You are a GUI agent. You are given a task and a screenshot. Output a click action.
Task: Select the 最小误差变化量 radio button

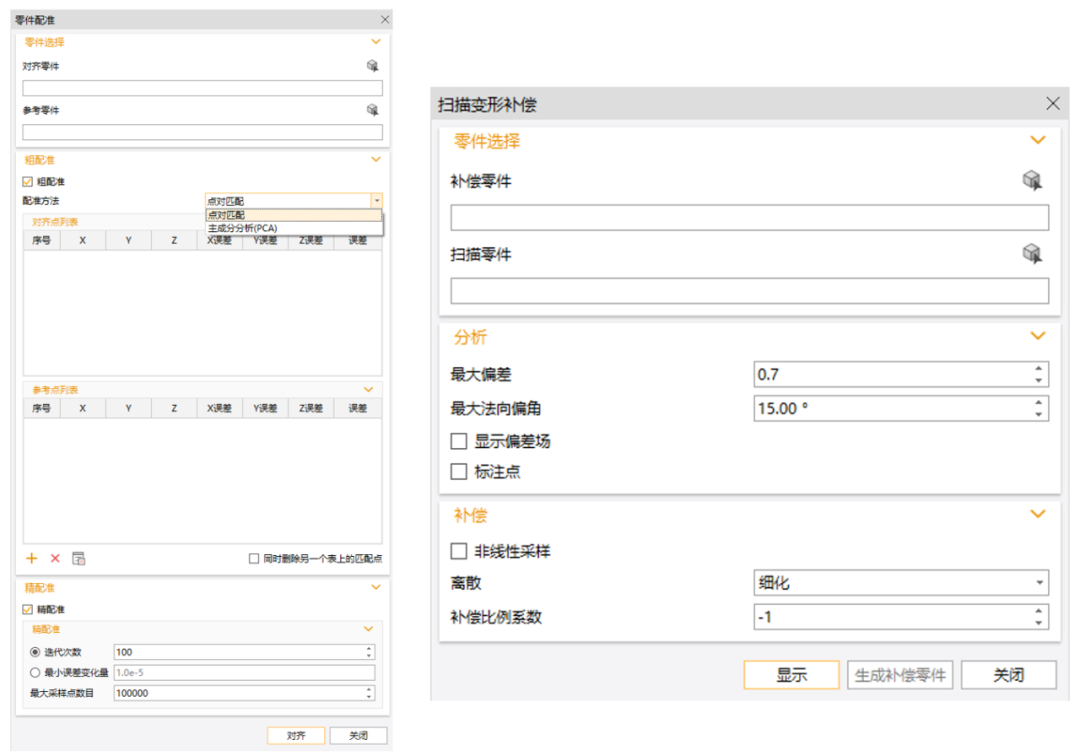click(36, 673)
